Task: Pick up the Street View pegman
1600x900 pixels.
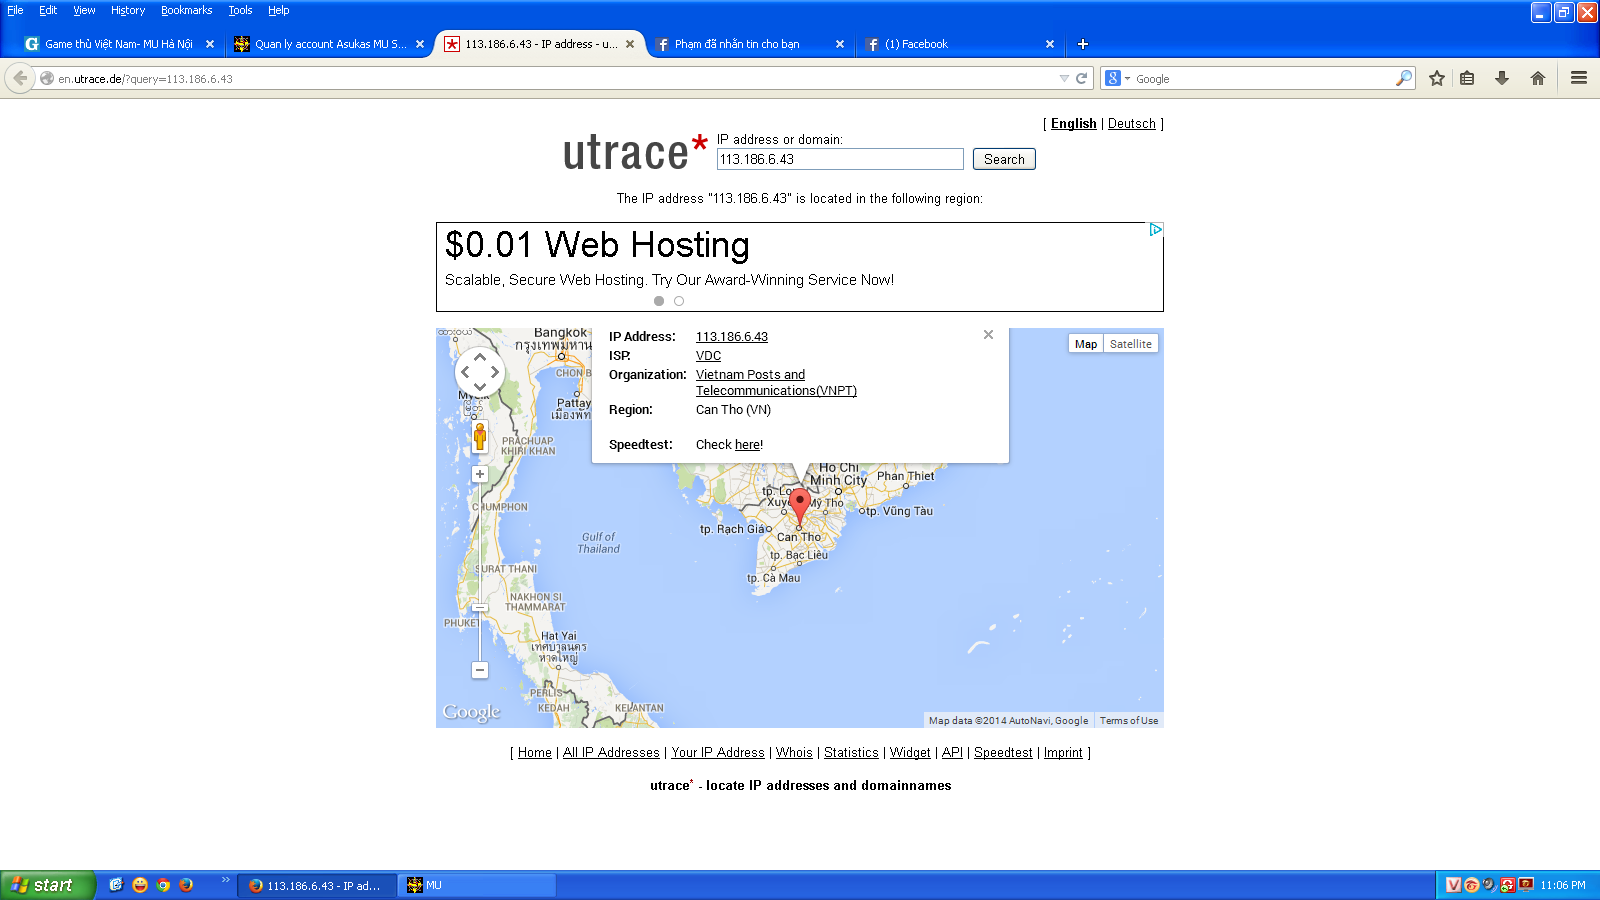Action: (480, 437)
